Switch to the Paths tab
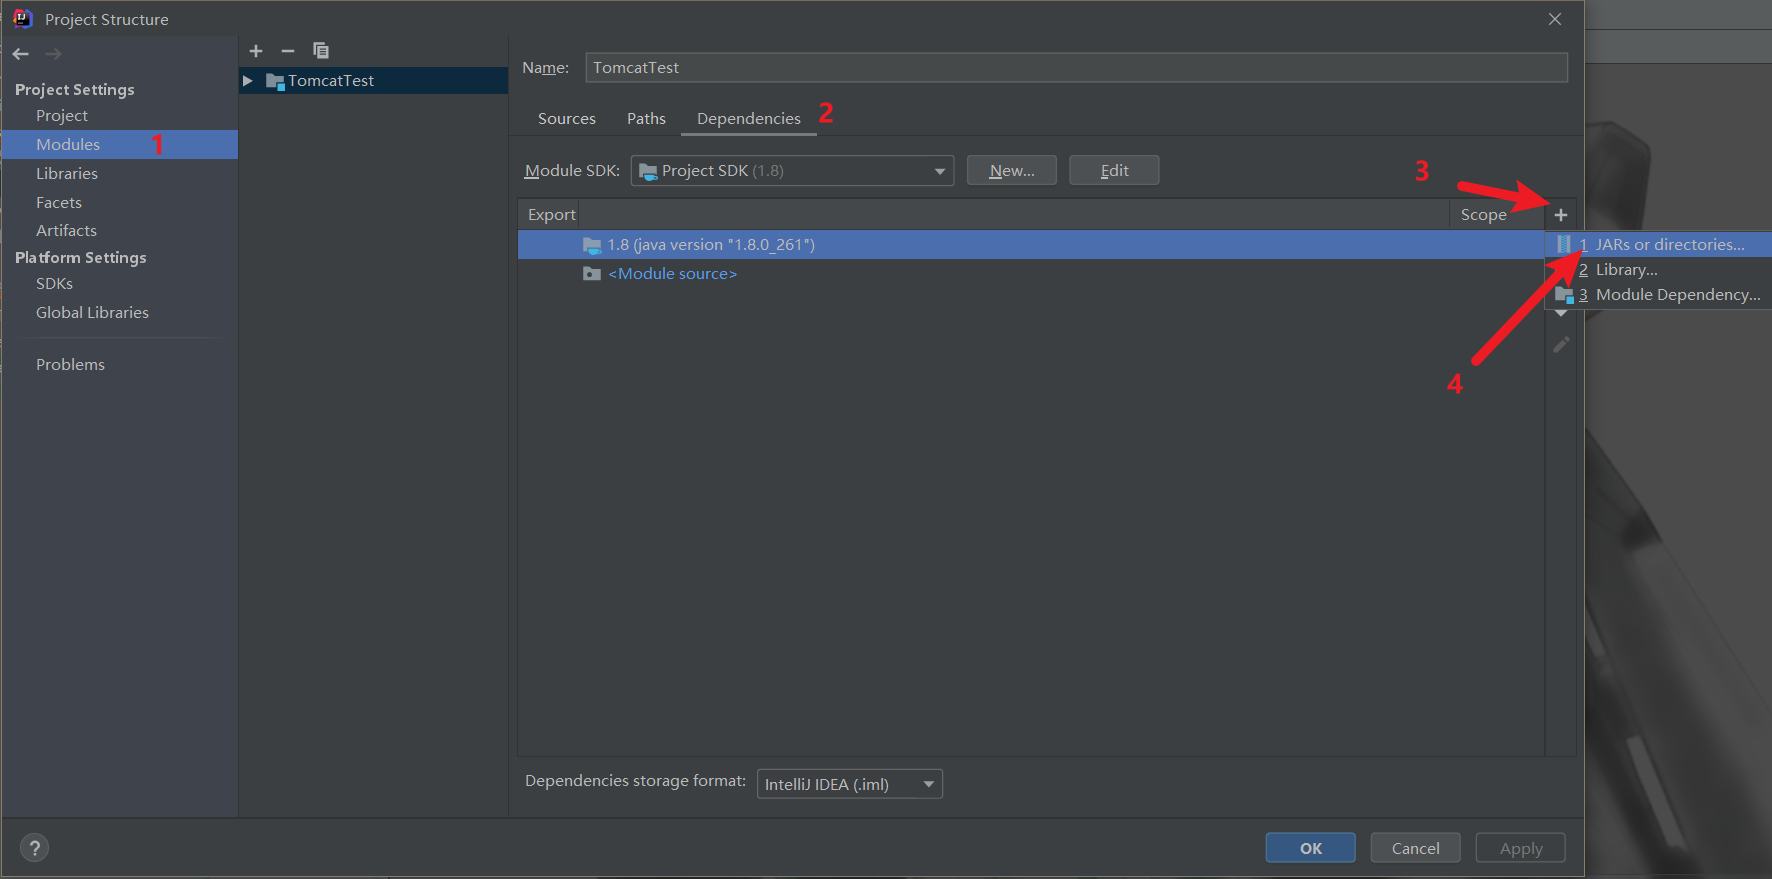The image size is (1772, 879). point(646,119)
